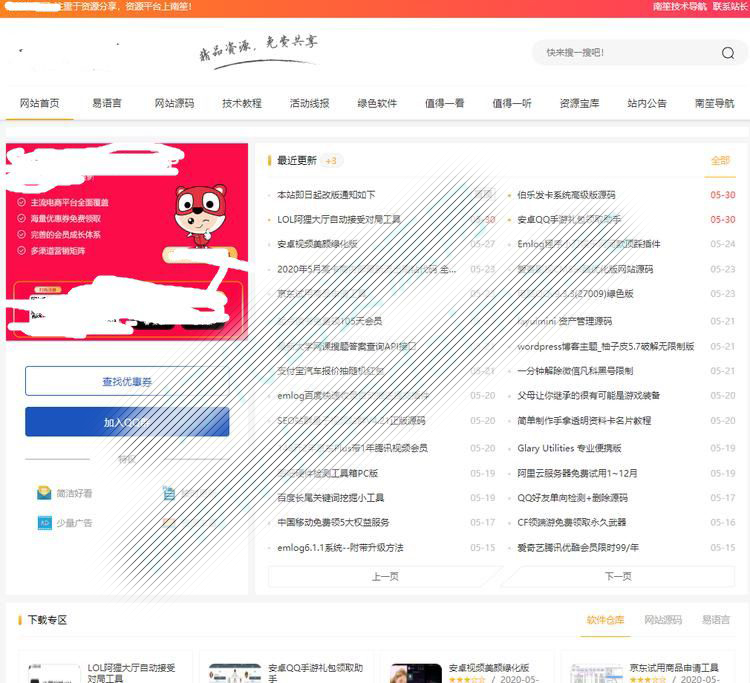Screen dimensions: 750x683
Task: Open 百度长尾关键词挖掘小工具 post
Action: [331, 498]
